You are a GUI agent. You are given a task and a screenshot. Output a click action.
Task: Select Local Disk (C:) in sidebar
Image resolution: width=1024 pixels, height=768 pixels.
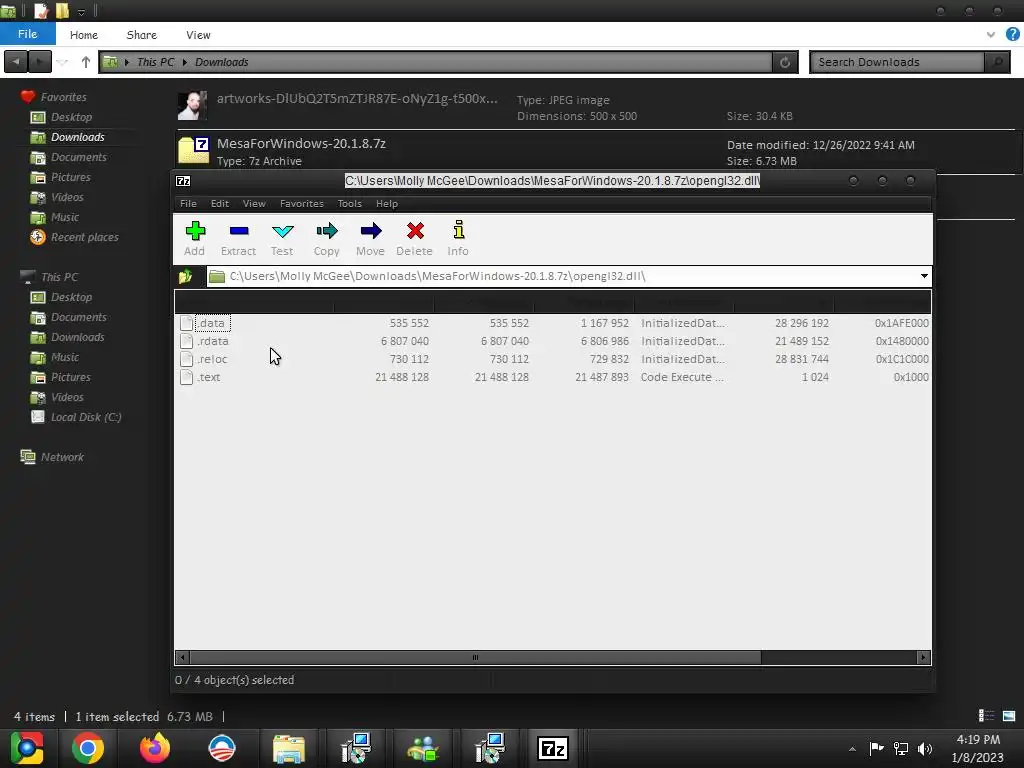point(86,417)
